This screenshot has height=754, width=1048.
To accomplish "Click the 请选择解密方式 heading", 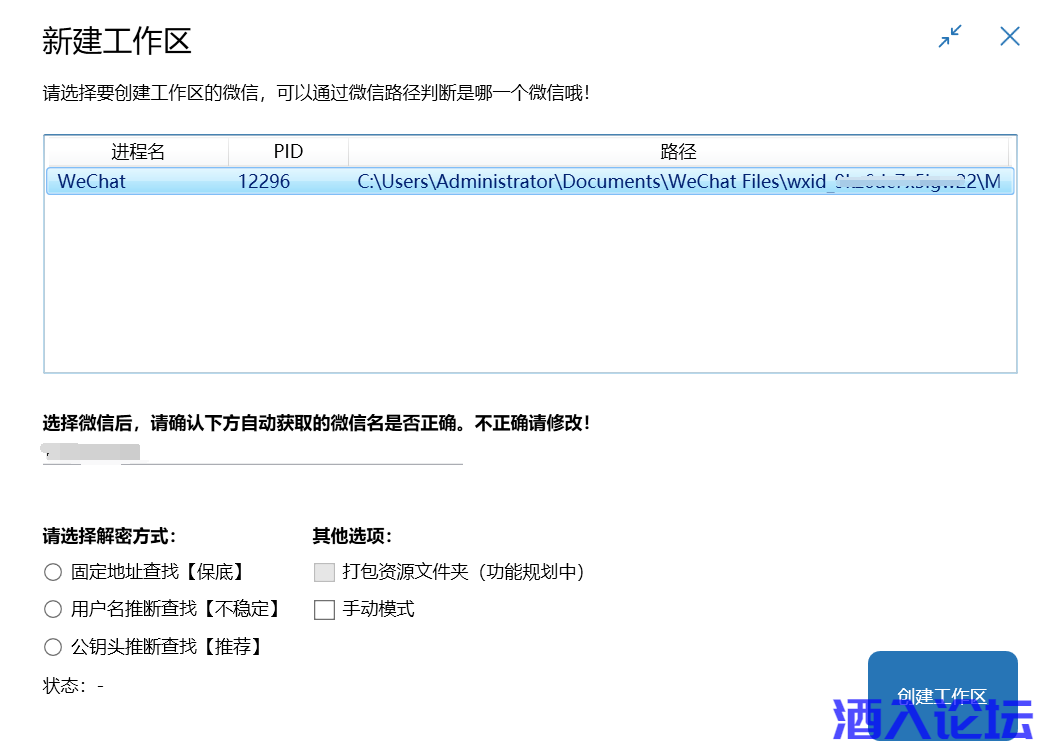I will pyautogui.click(x=110, y=536).
